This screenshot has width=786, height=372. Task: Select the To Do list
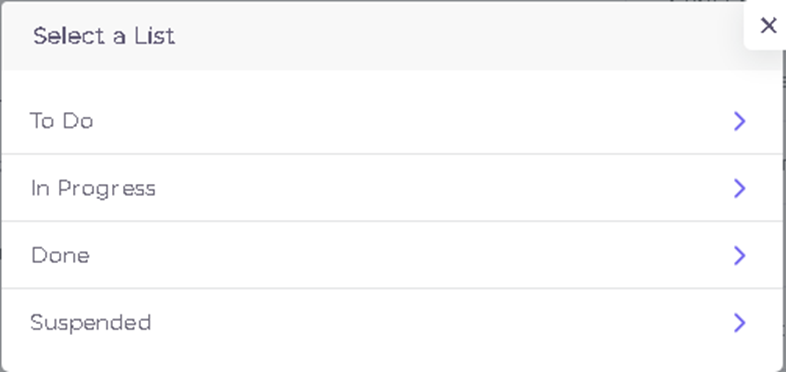(x=391, y=121)
